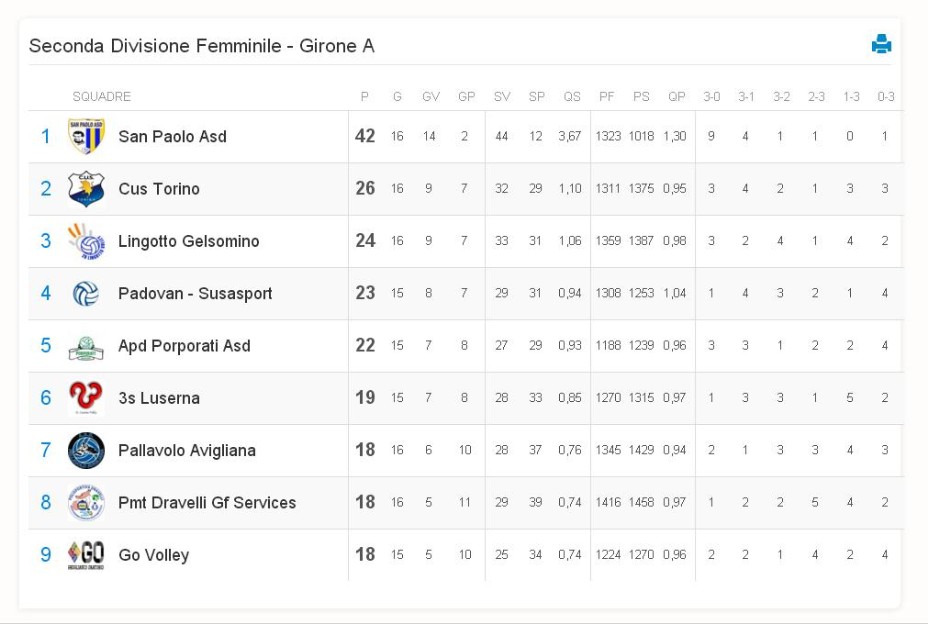Click the Cus Torino shield logo

point(86,189)
